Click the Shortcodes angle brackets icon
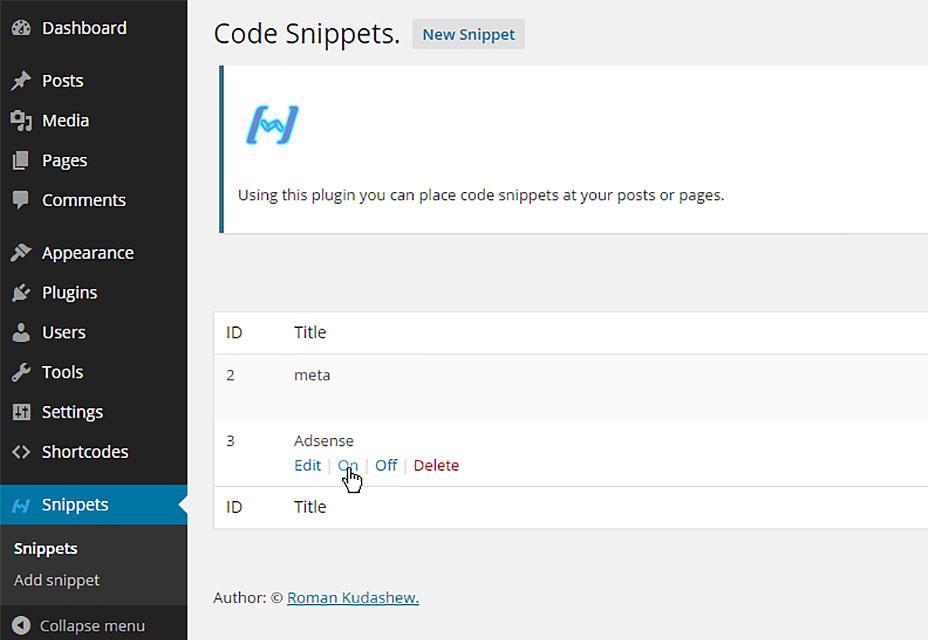The image size is (928, 640). click(x=21, y=452)
